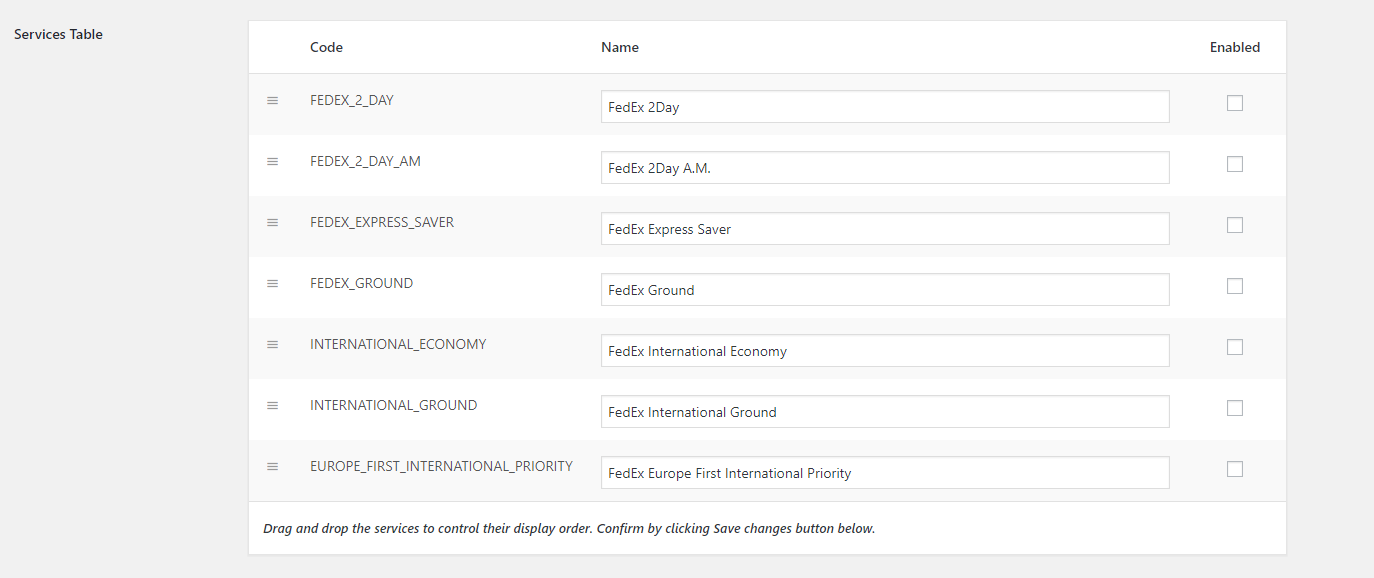
Task: Enable FedEx International Economy service
Action: (1235, 347)
